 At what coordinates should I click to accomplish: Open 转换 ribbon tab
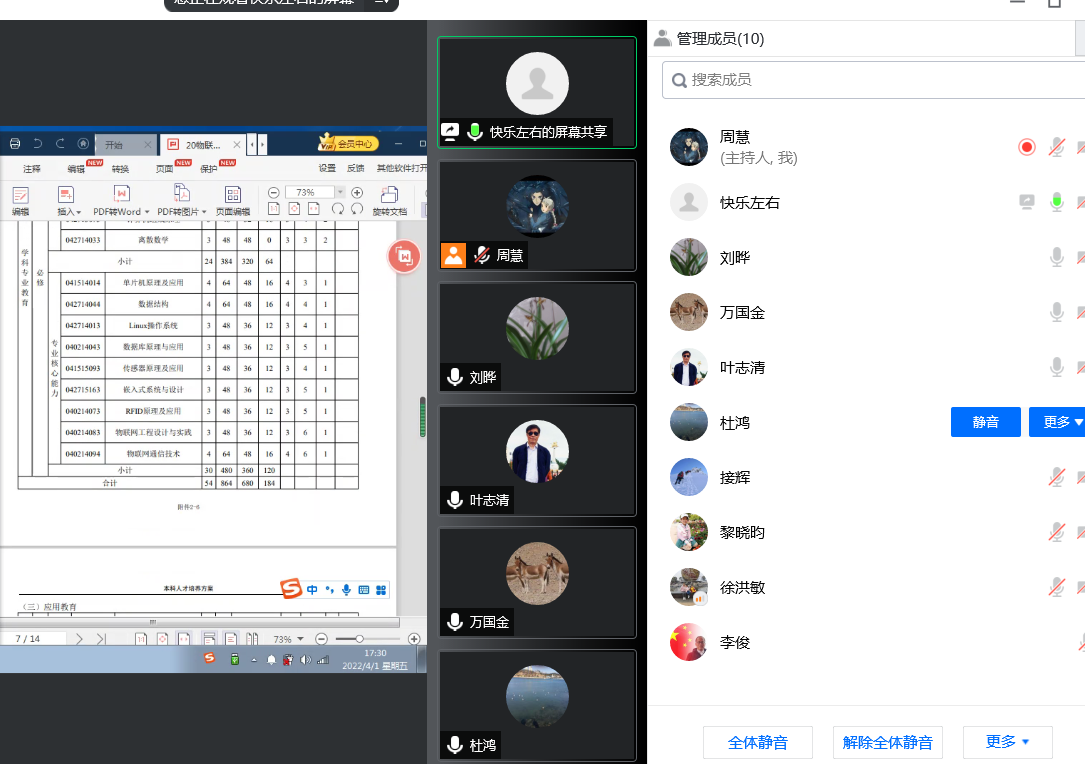click(120, 169)
